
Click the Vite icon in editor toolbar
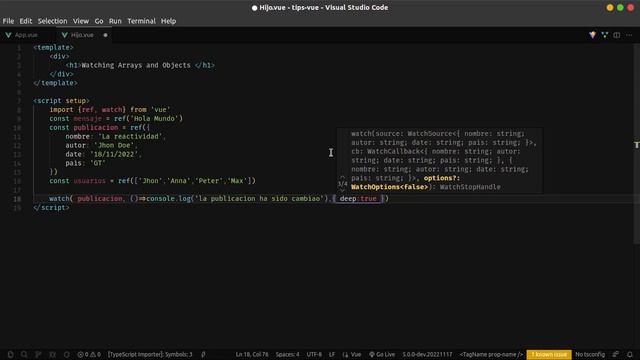592,35
